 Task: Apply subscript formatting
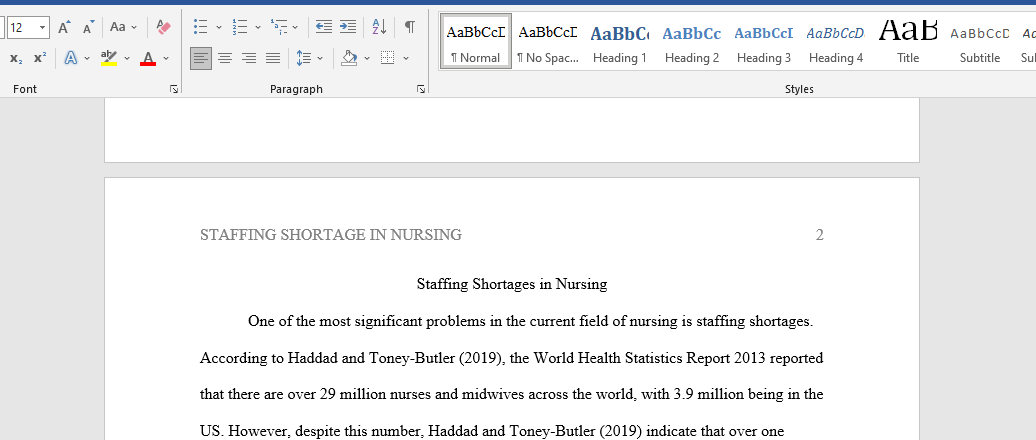(16, 58)
